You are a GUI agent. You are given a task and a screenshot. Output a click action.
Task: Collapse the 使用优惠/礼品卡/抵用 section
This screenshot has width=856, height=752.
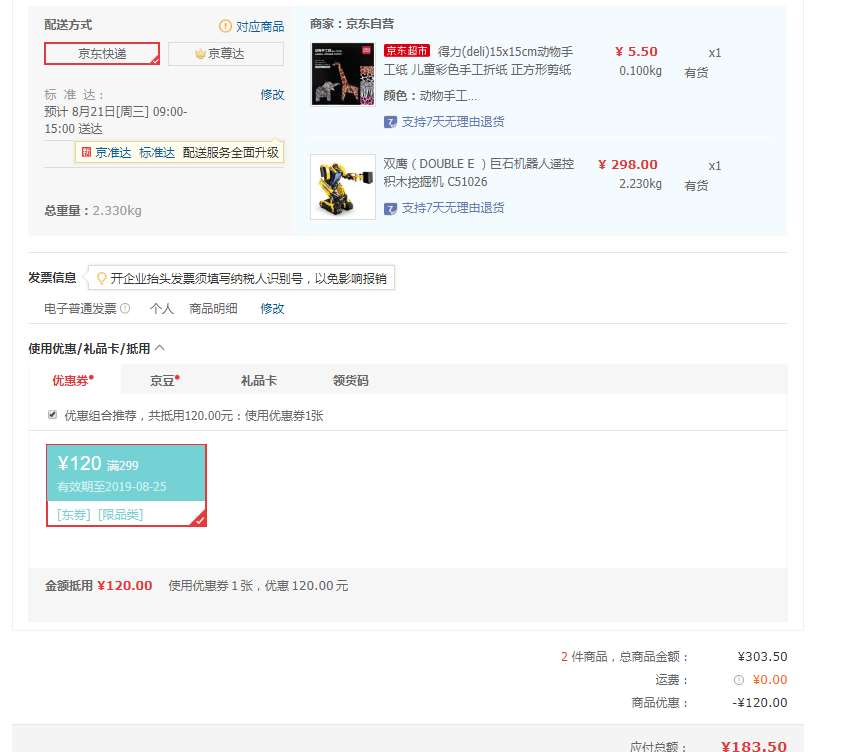(x=159, y=348)
